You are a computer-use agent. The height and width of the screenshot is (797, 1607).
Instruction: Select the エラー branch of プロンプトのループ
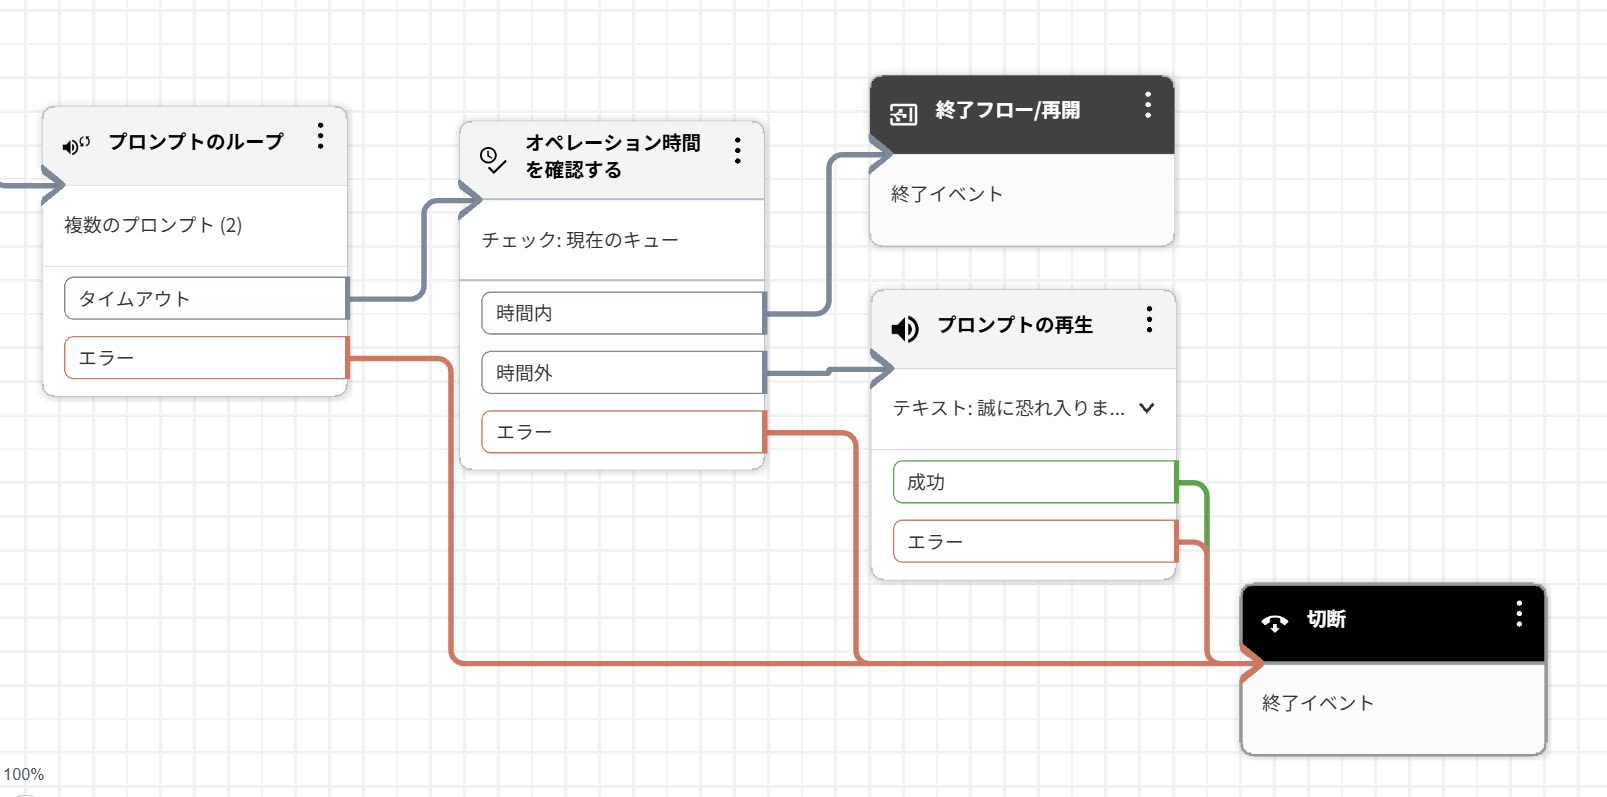(205, 358)
